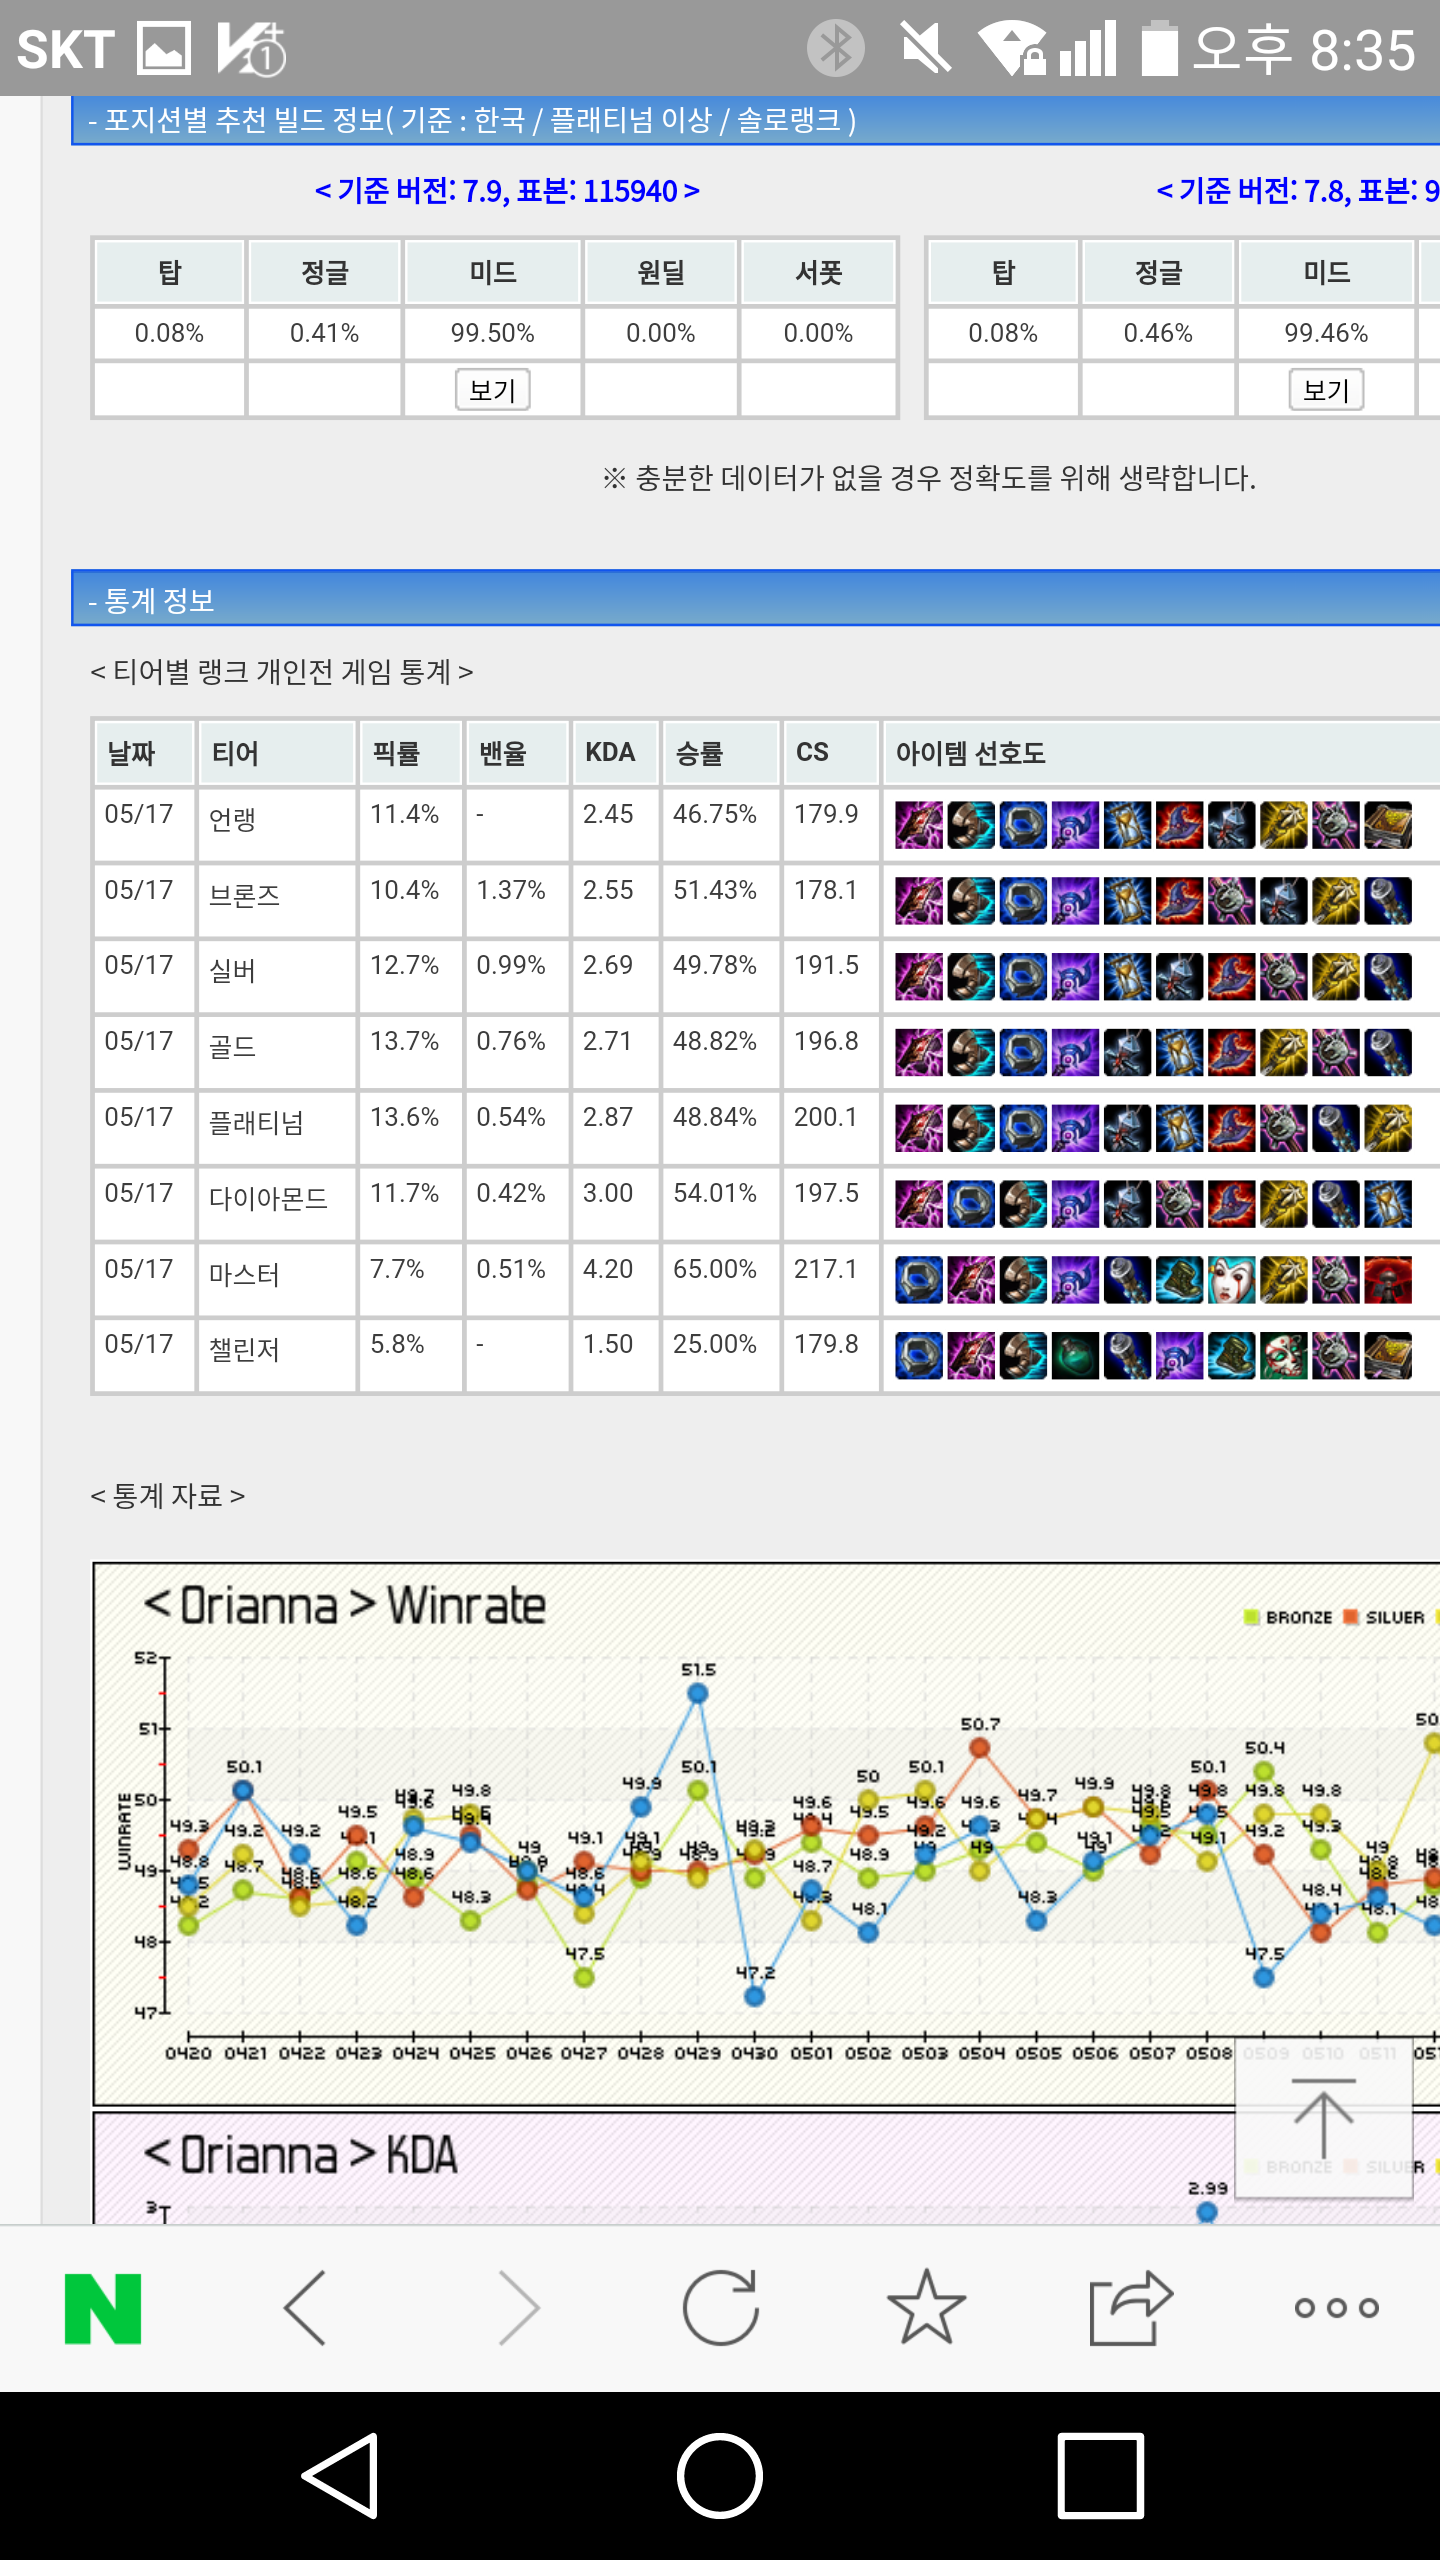
Task: Tap first item icon in 언랭 row
Action: pyautogui.click(x=918, y=825)
